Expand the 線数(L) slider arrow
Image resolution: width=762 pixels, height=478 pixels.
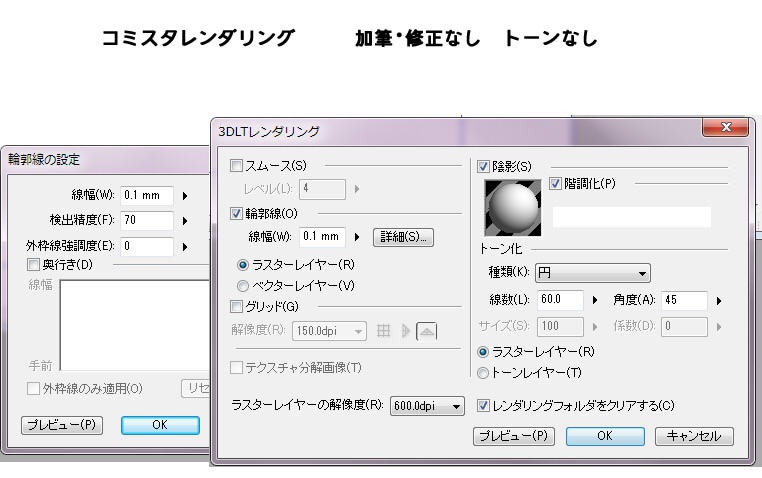tap(595, 300)
